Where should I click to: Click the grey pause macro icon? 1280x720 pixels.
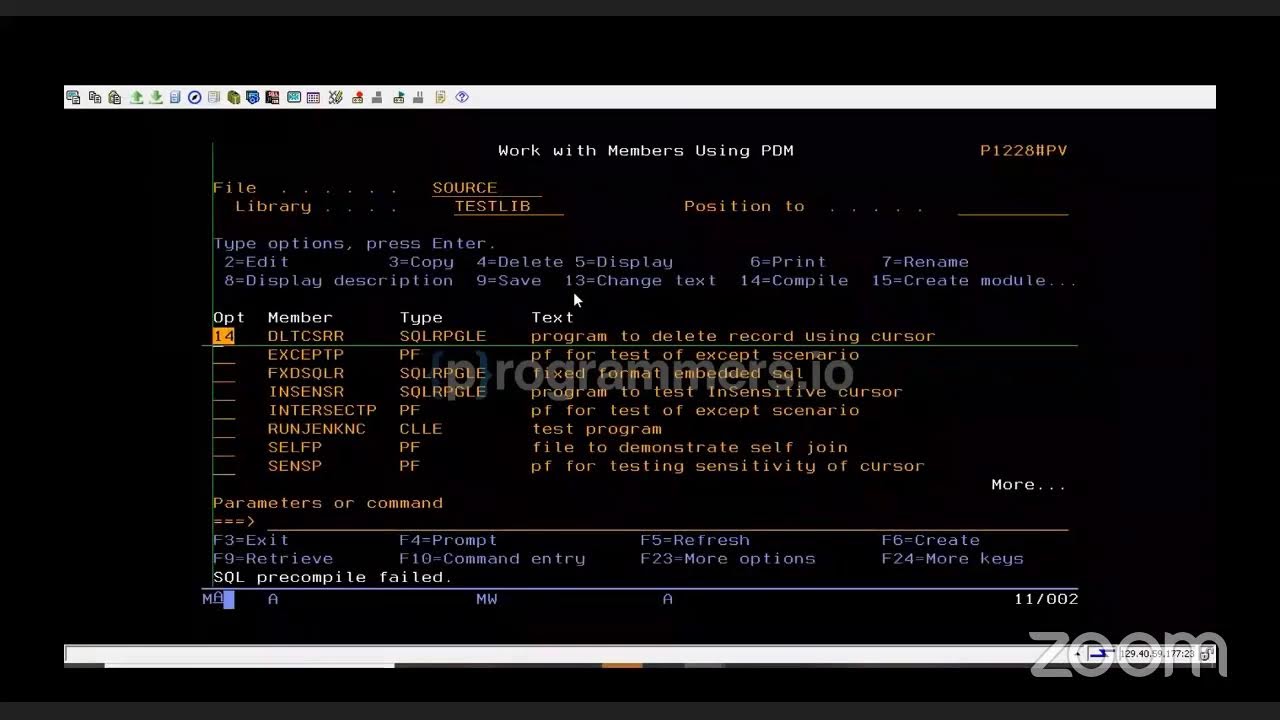point(418,97)
